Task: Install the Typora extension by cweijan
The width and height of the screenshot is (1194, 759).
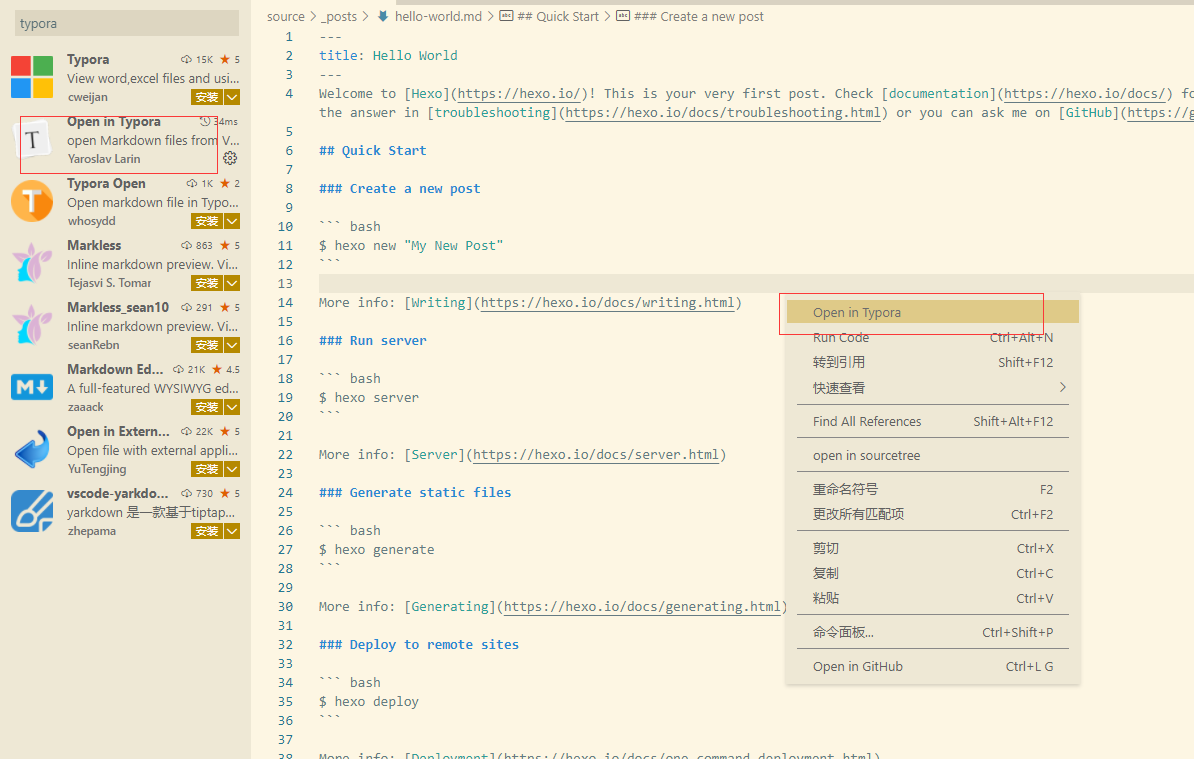Action: pos(207,97)
